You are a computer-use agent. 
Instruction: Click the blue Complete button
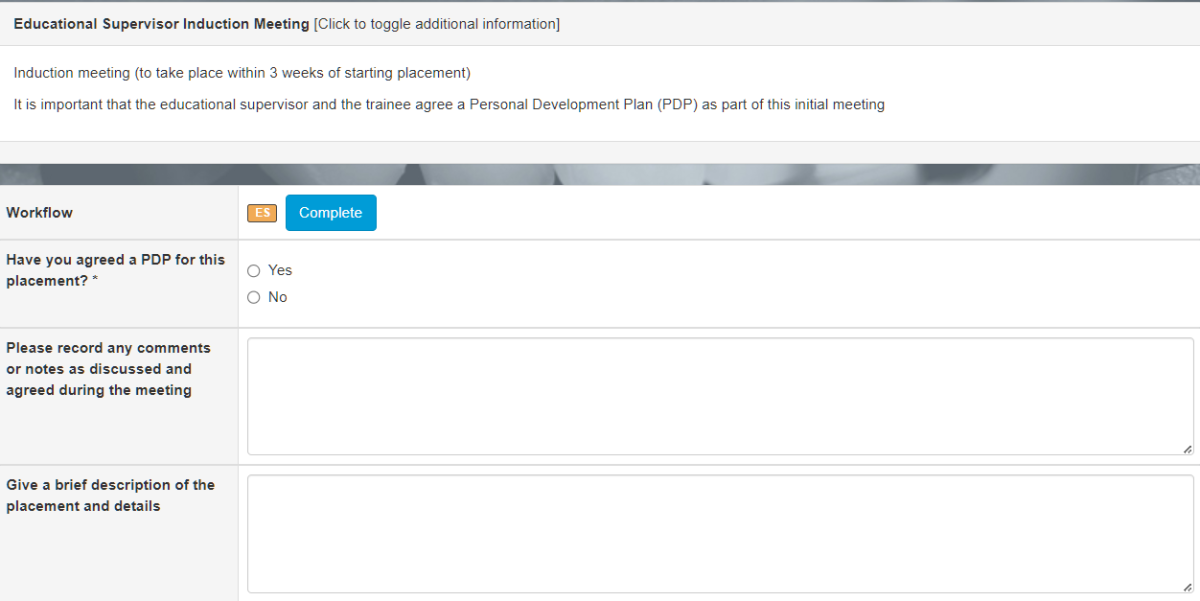pos(331,213)
